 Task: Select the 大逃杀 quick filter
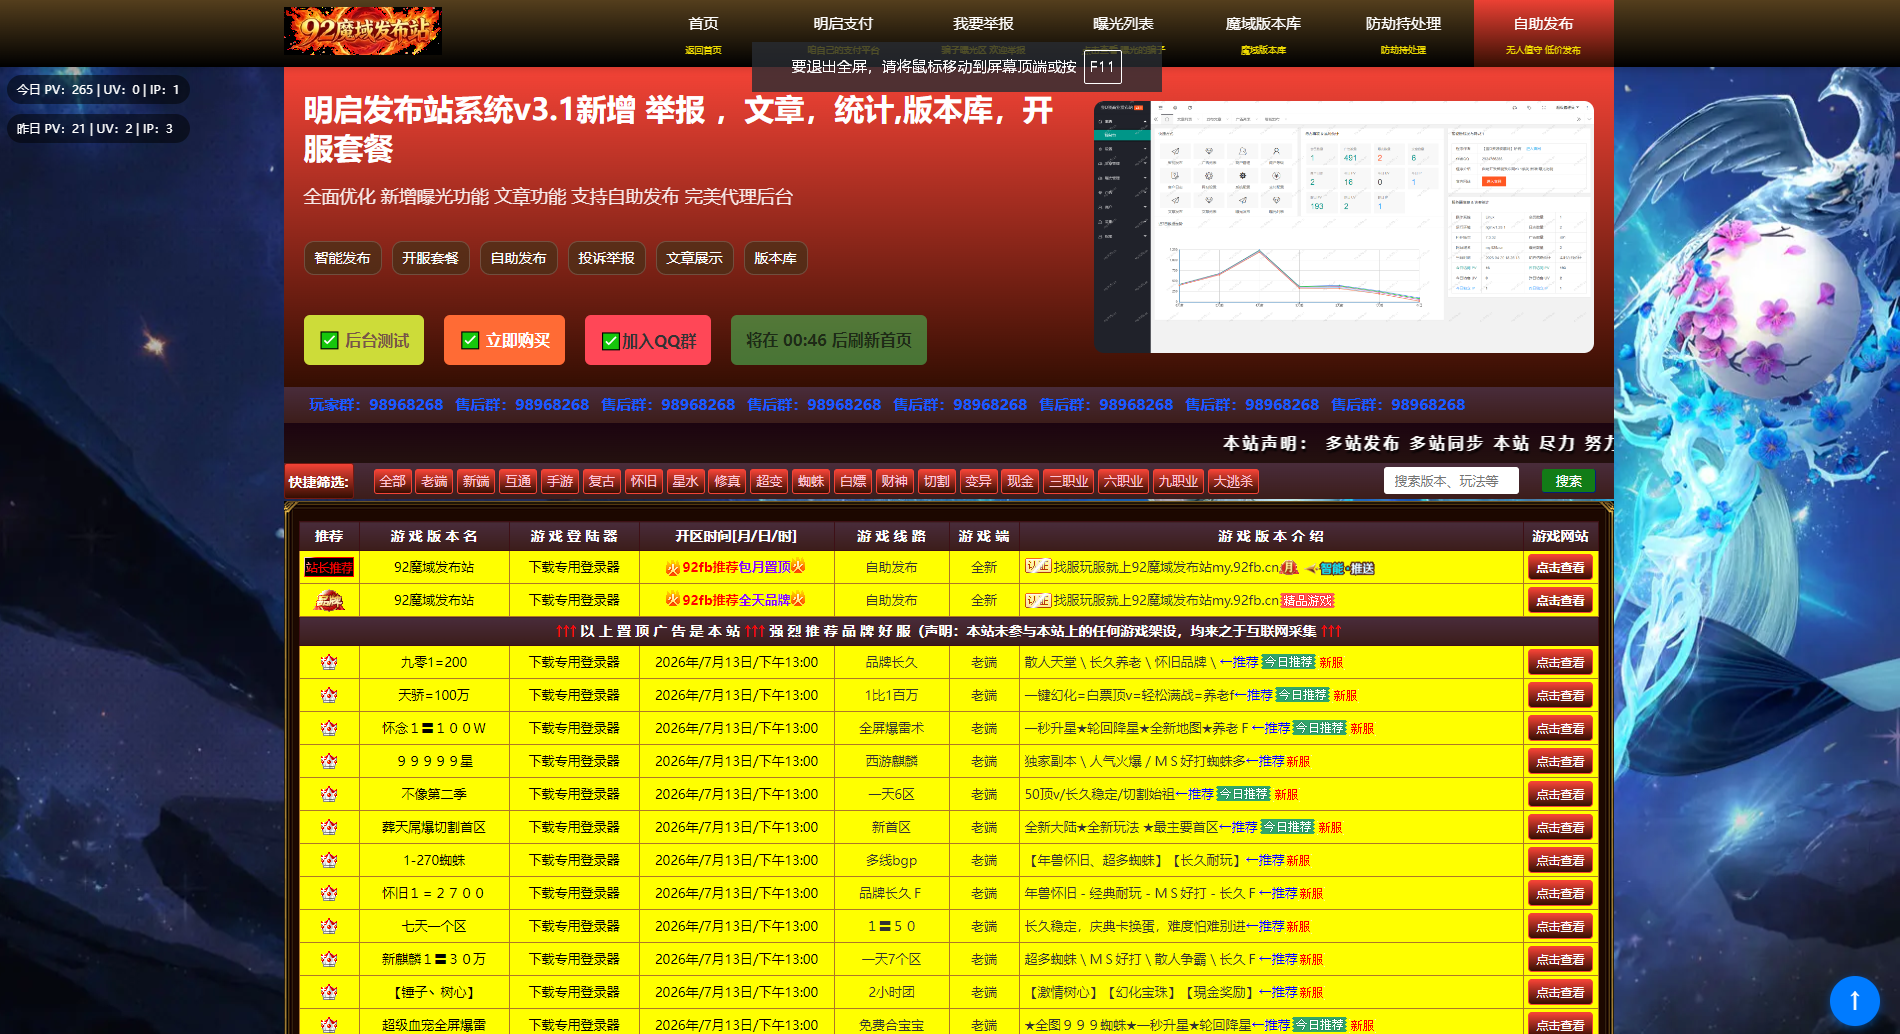coord(1233,481)
